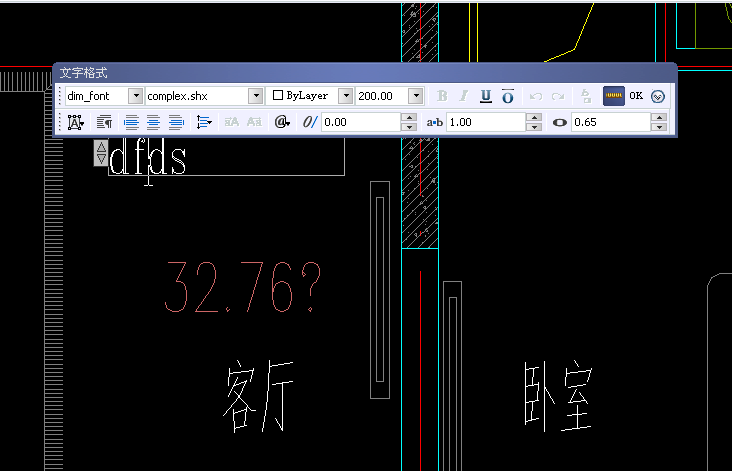Viewport: 732px width, 471px height.
Task: Click the width factor oval icon
Action: [x=559, y=122]
